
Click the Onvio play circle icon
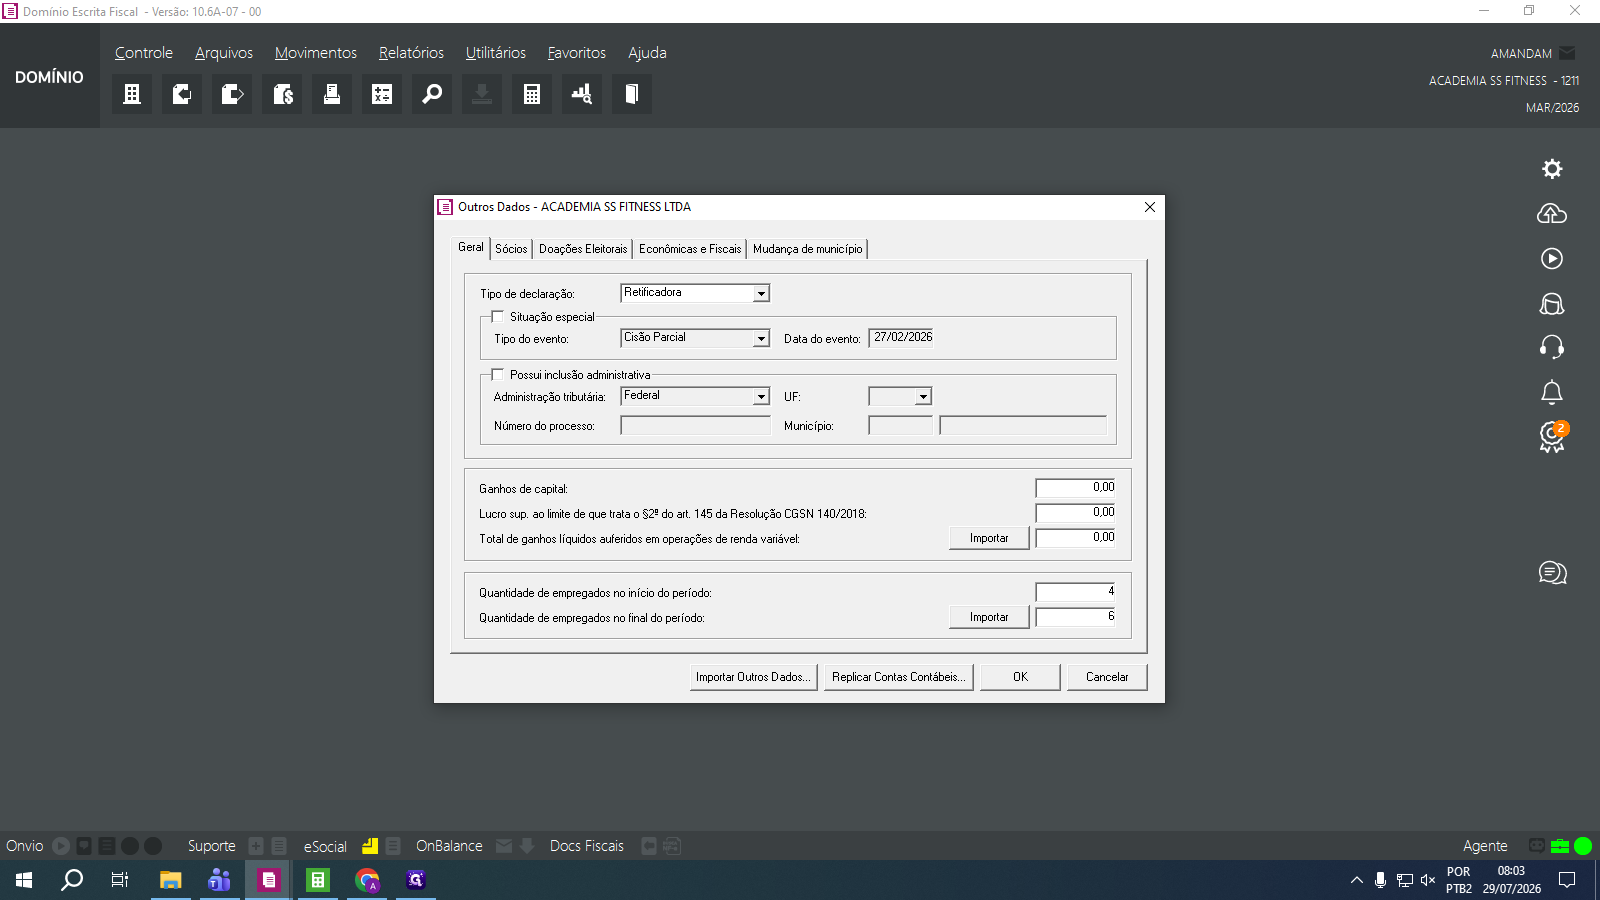[61, 846]
